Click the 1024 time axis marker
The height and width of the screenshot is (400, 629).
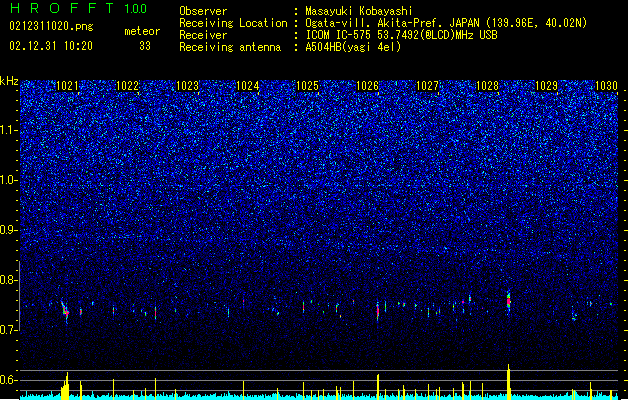[248, 86]
